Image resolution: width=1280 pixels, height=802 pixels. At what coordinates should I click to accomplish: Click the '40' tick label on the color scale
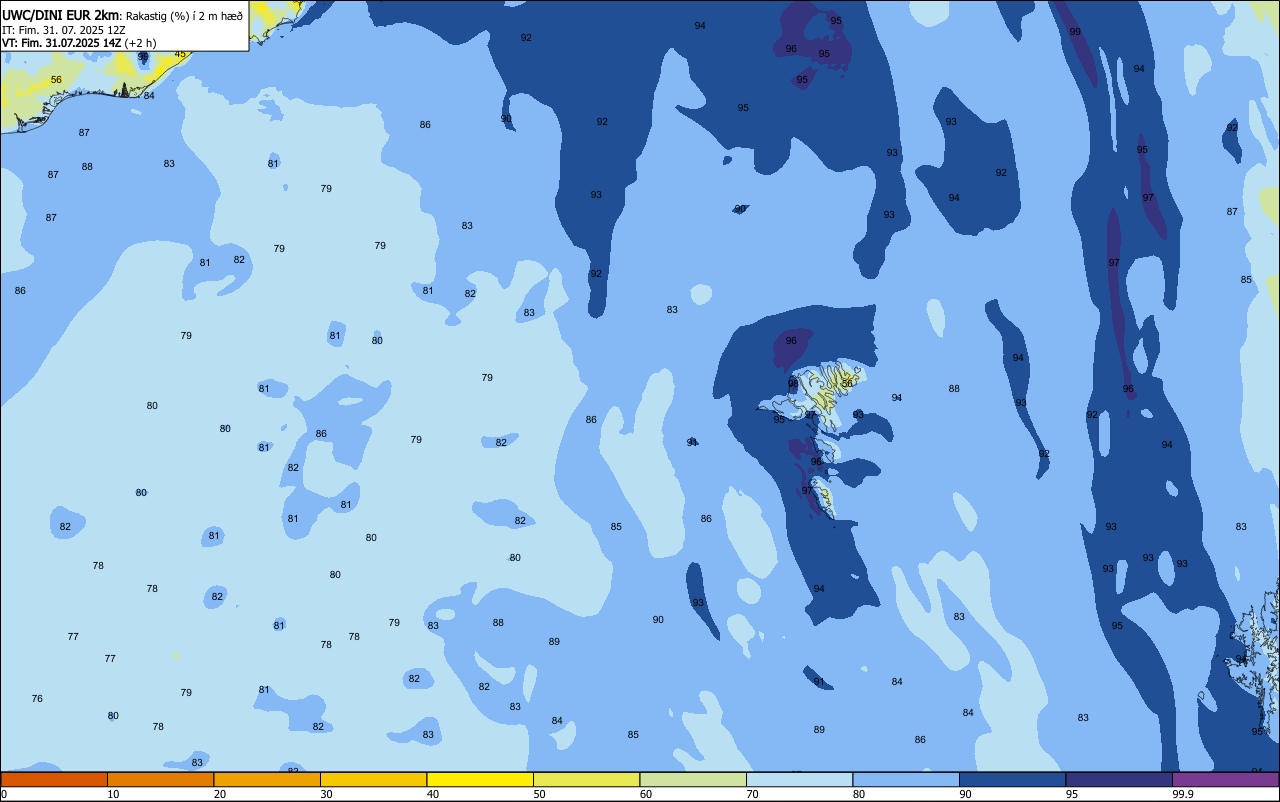(x=432, y=794)
